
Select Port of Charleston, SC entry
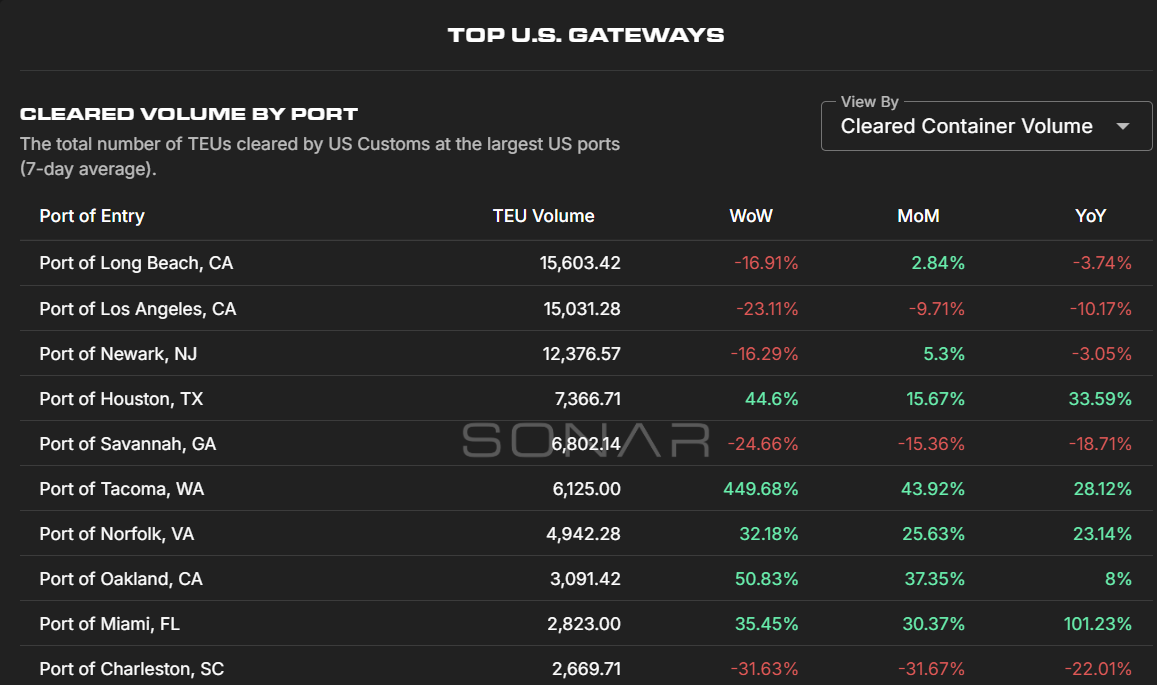[x=131, y=669]
